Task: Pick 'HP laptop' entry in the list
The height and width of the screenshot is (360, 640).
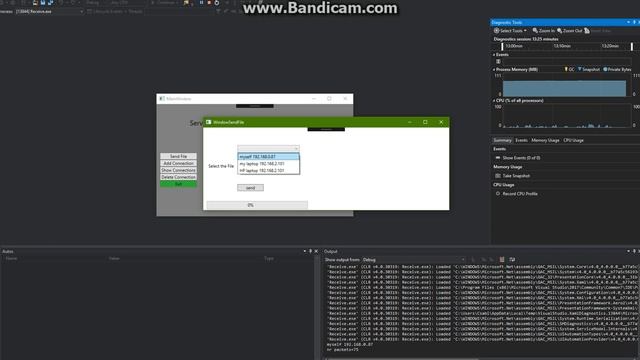Action: coord(269,170)
